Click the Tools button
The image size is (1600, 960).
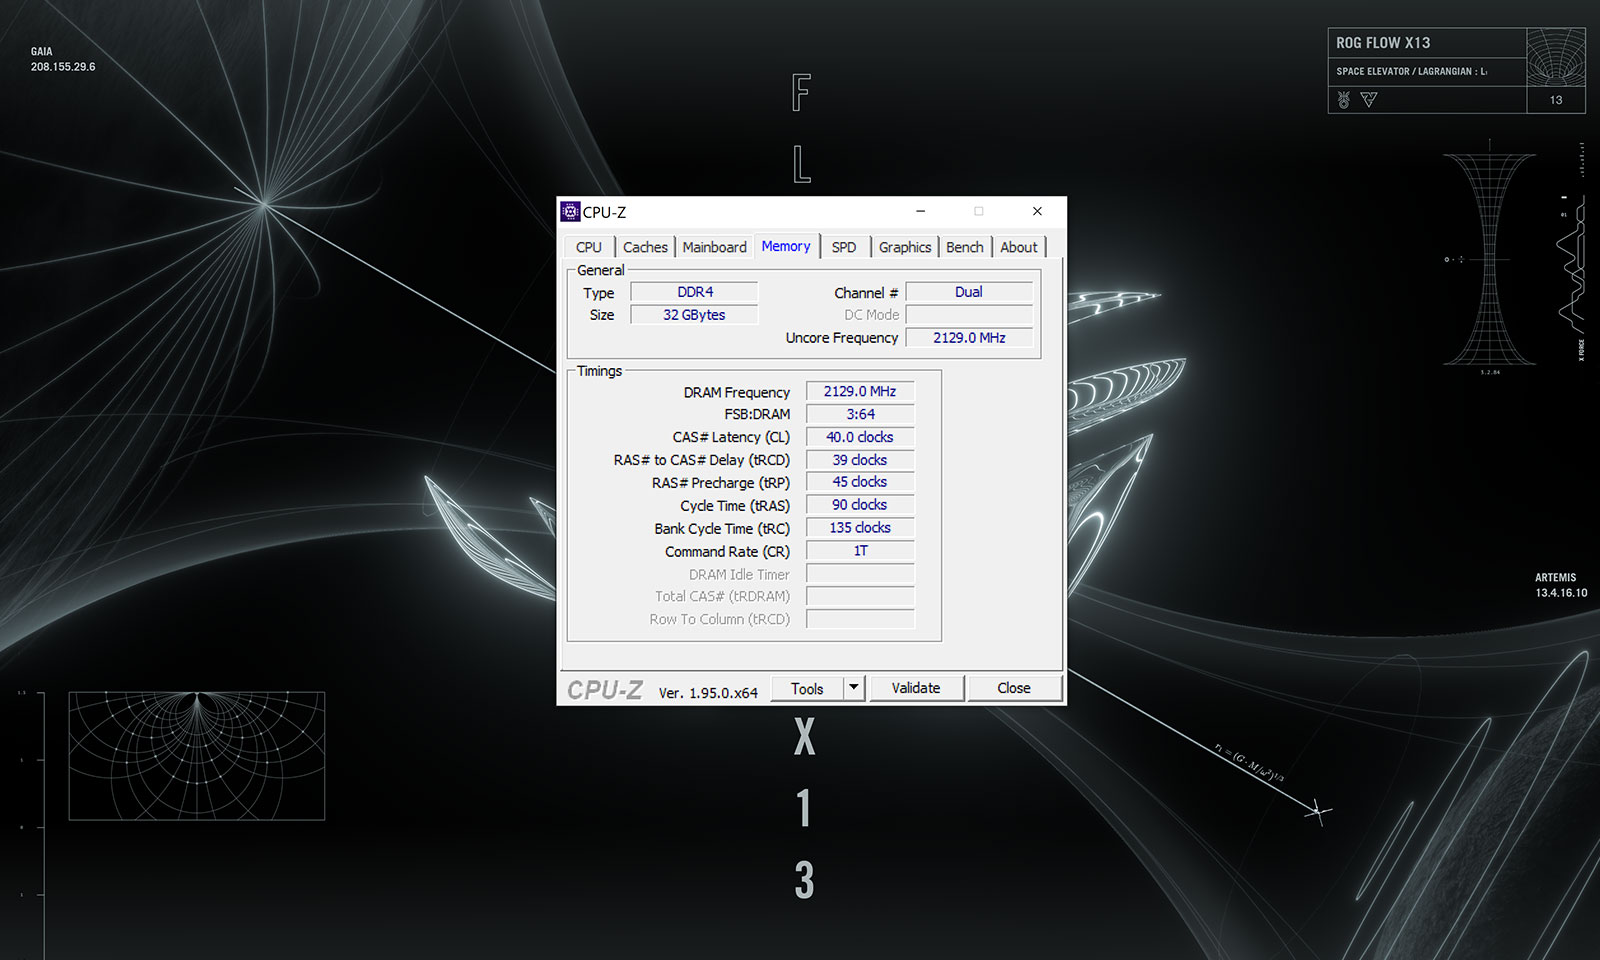click(807, 688)
